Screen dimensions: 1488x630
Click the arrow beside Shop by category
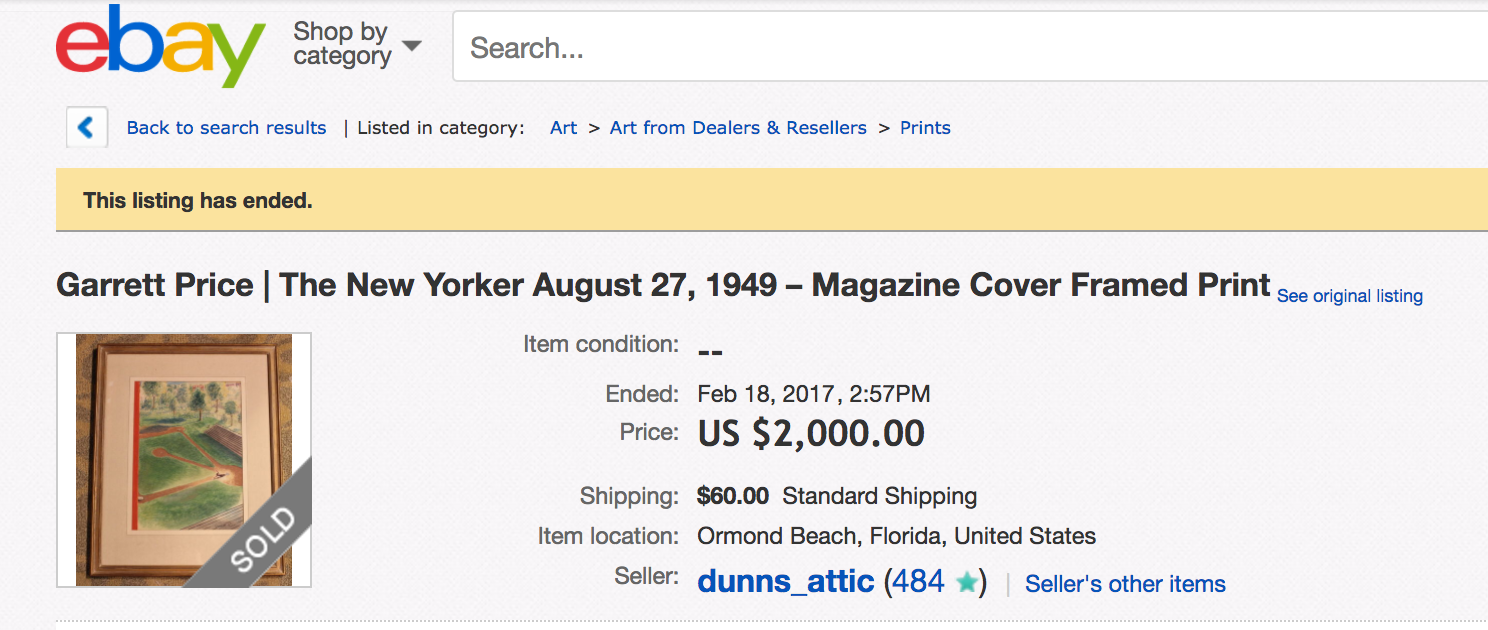[411, 45]
